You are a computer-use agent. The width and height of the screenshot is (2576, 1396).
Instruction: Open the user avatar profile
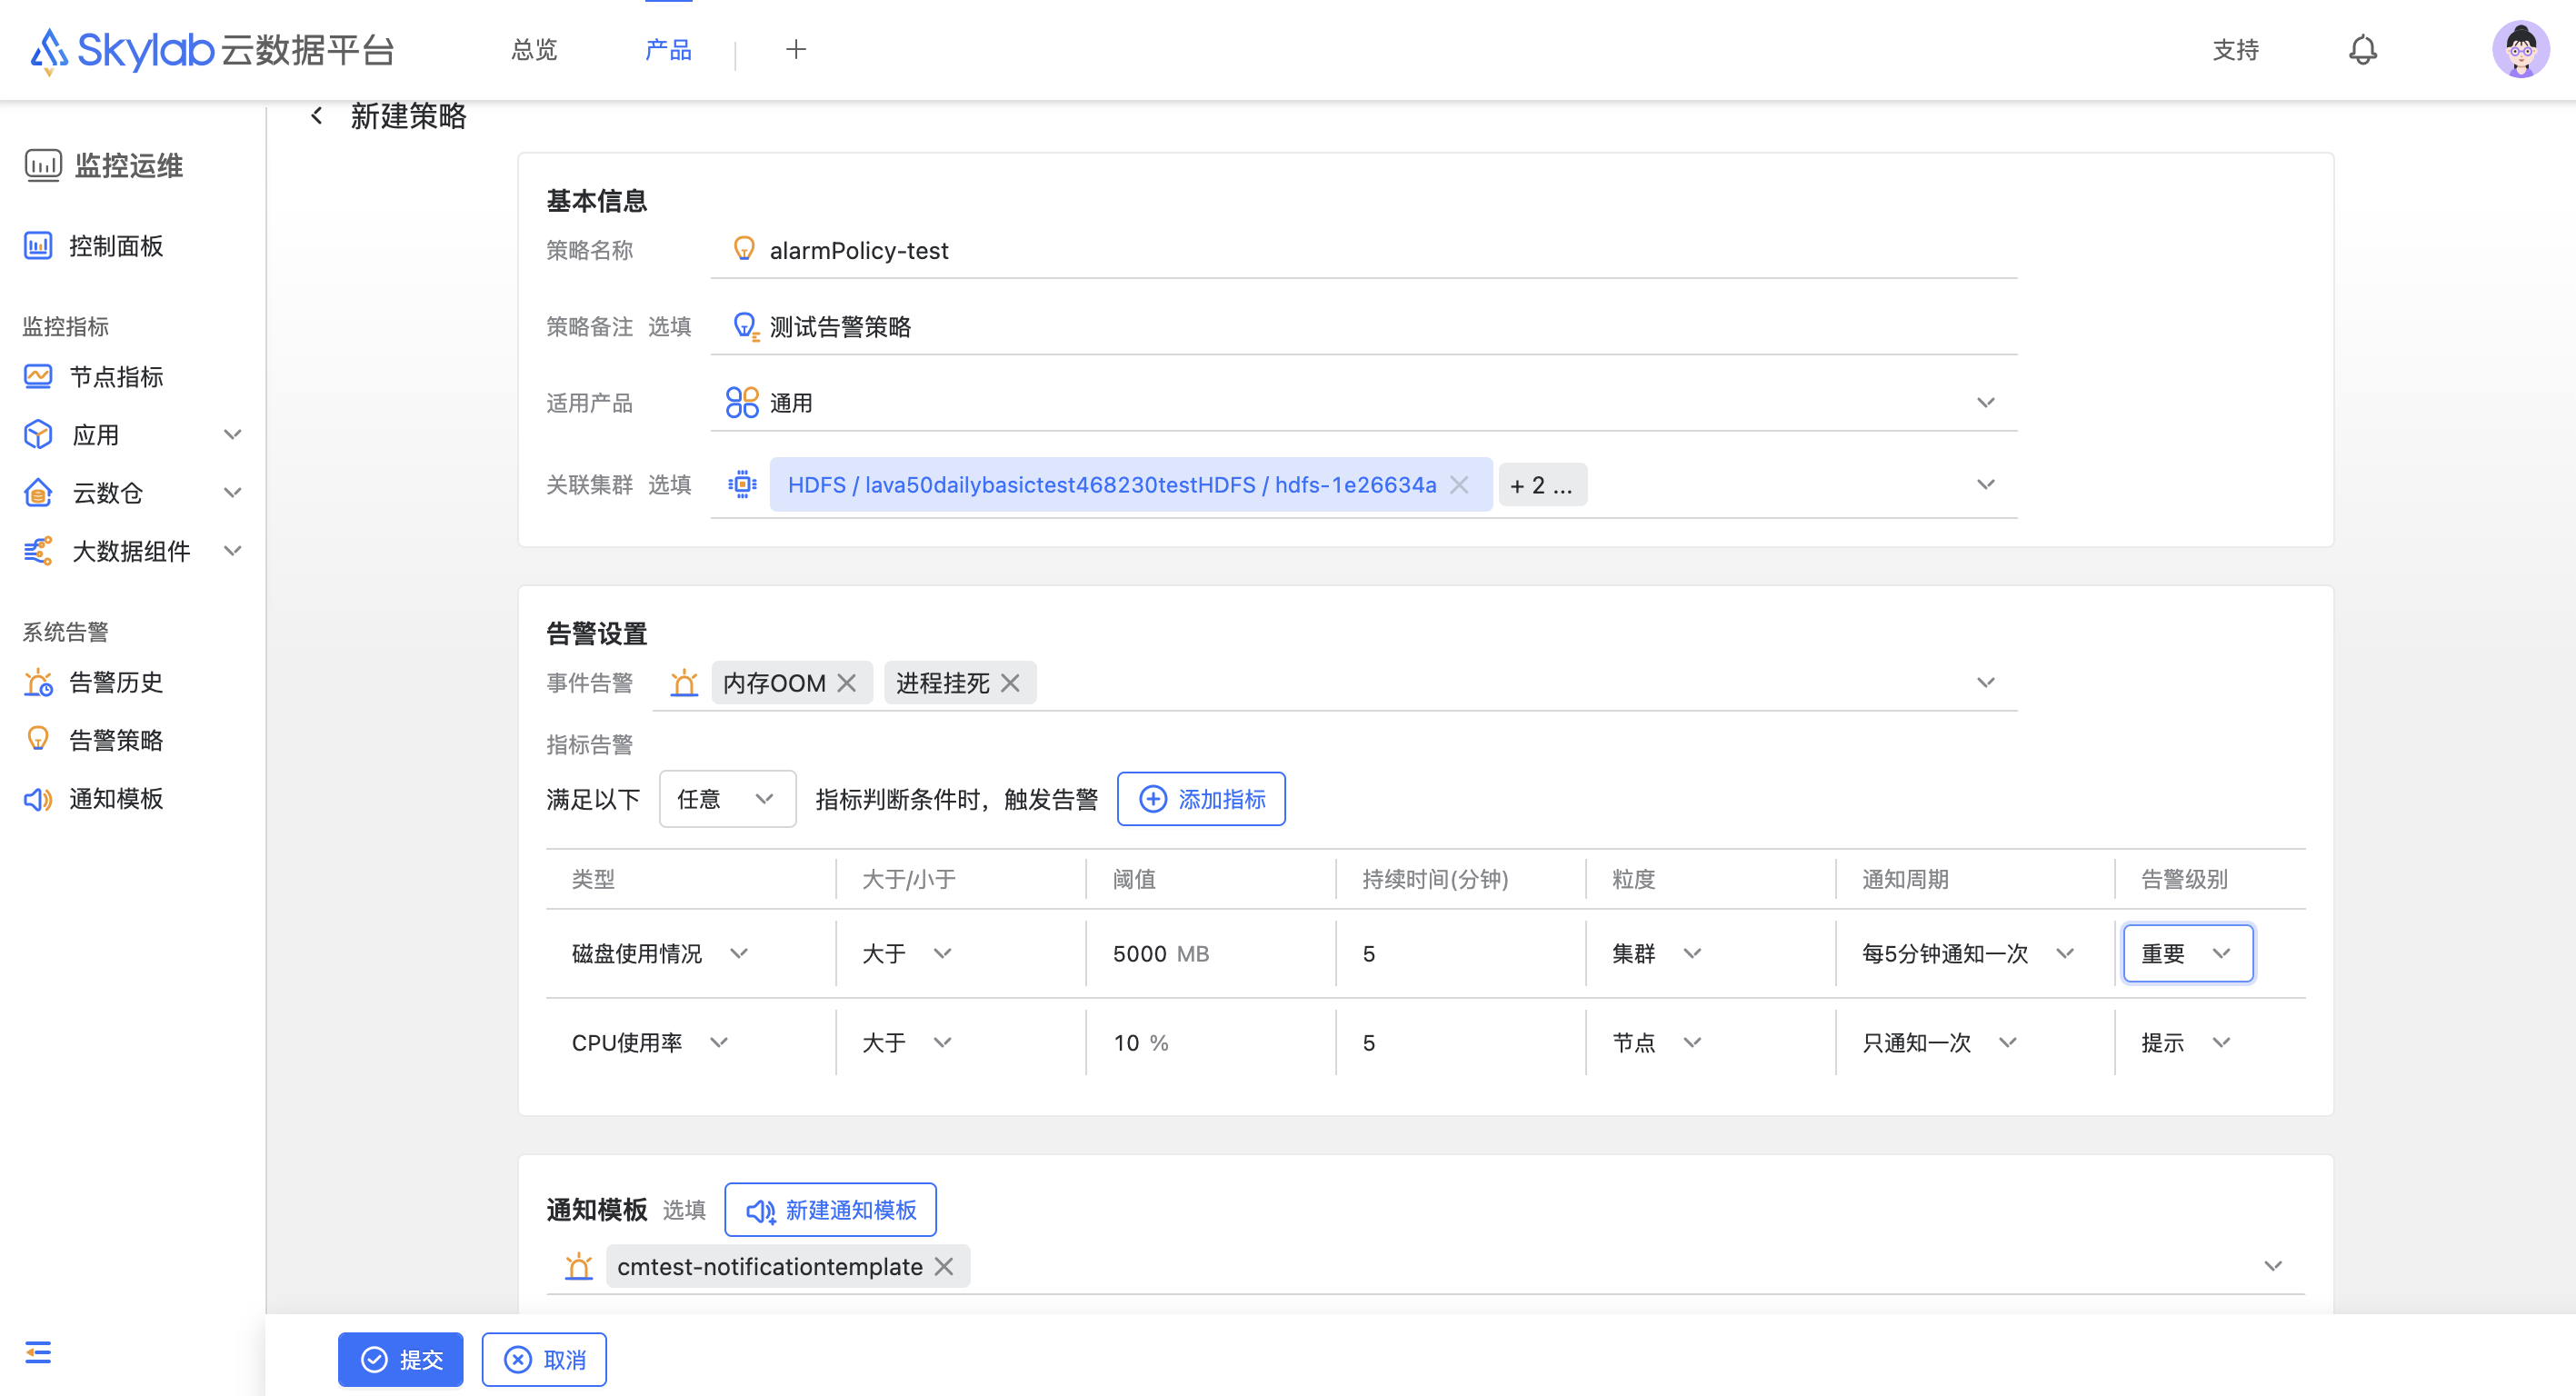click(2519, 50)
